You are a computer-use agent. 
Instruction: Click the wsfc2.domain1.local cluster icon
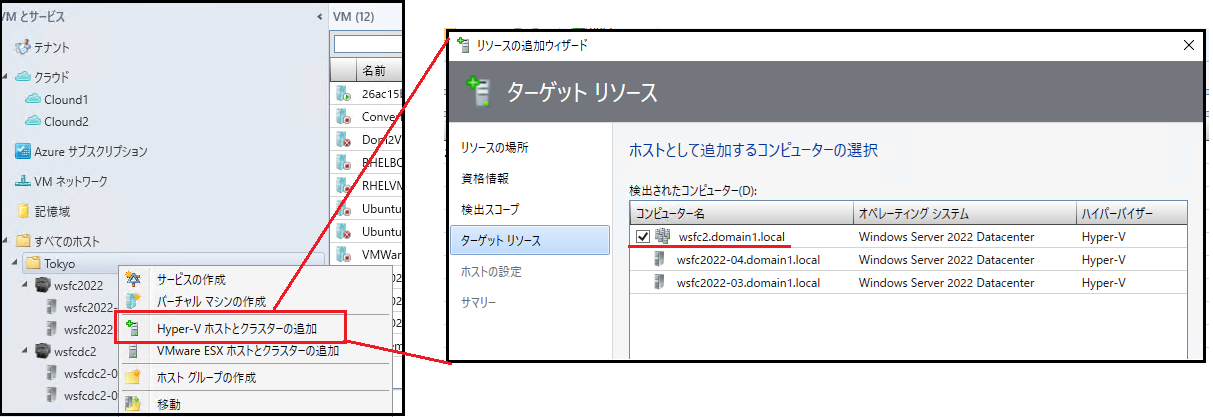tap(662, 237)
